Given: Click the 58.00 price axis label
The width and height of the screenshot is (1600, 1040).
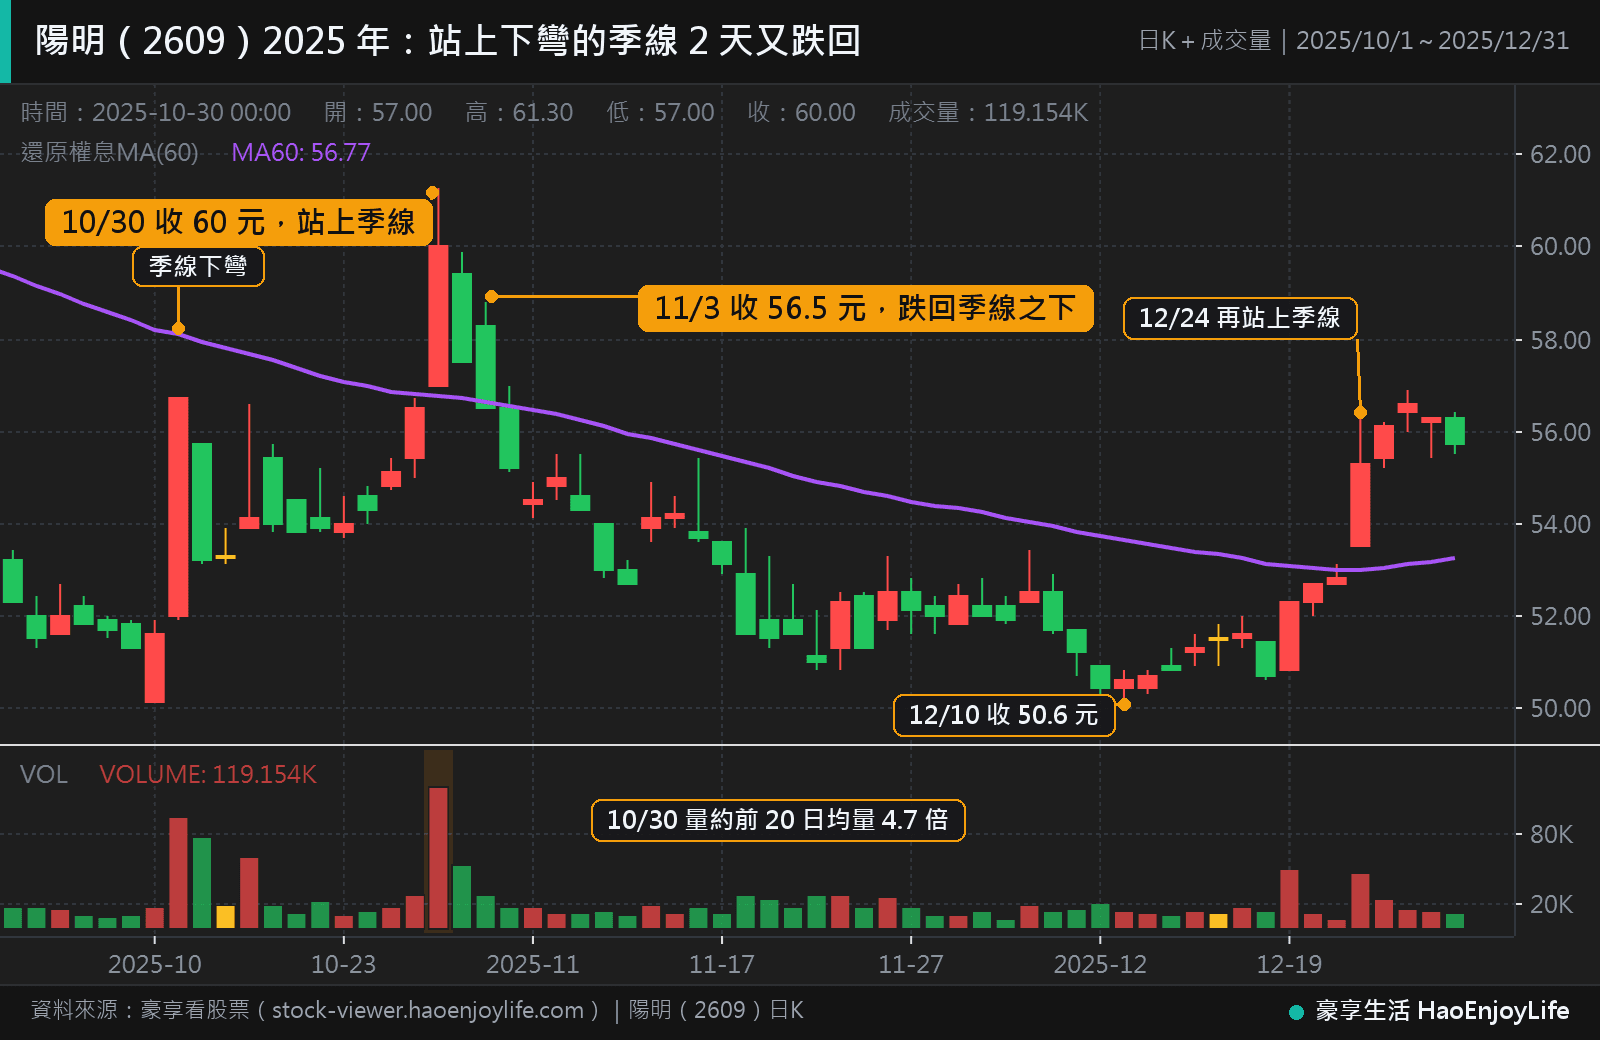Looking at the screenshot, I should click(x=1560, y=340).
